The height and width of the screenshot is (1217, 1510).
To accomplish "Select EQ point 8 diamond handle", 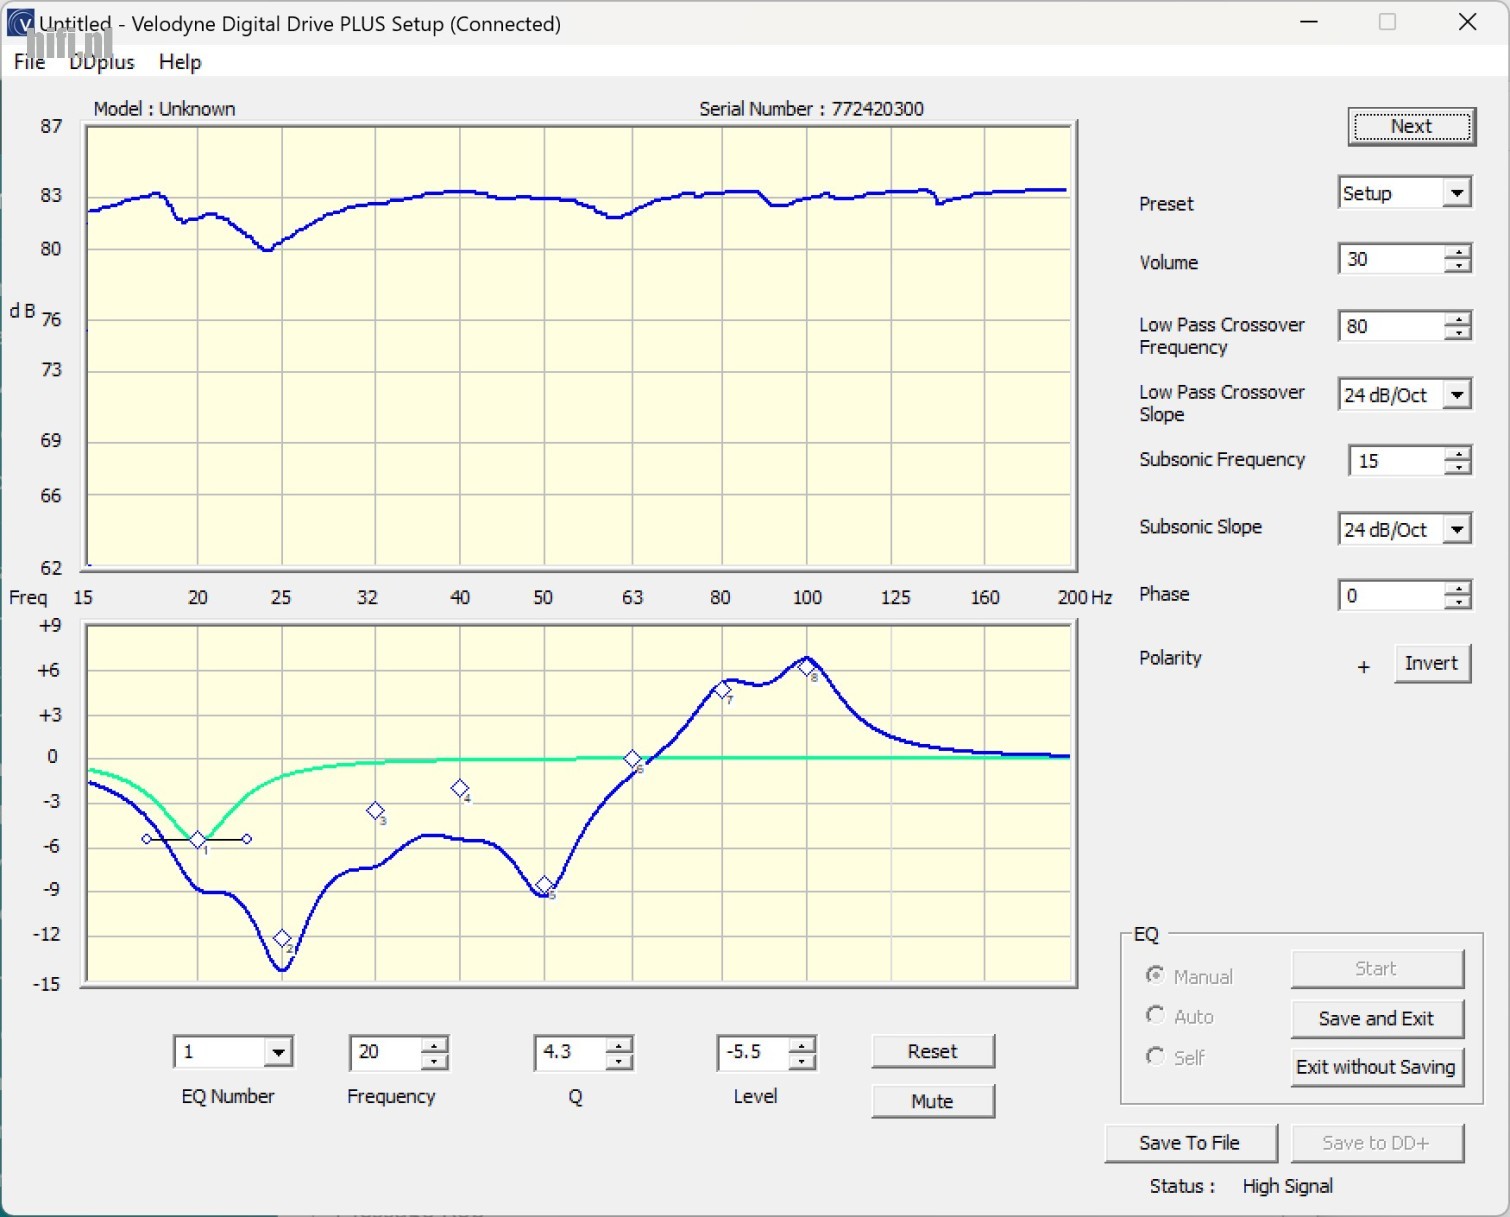I will (x=806, y=667).
